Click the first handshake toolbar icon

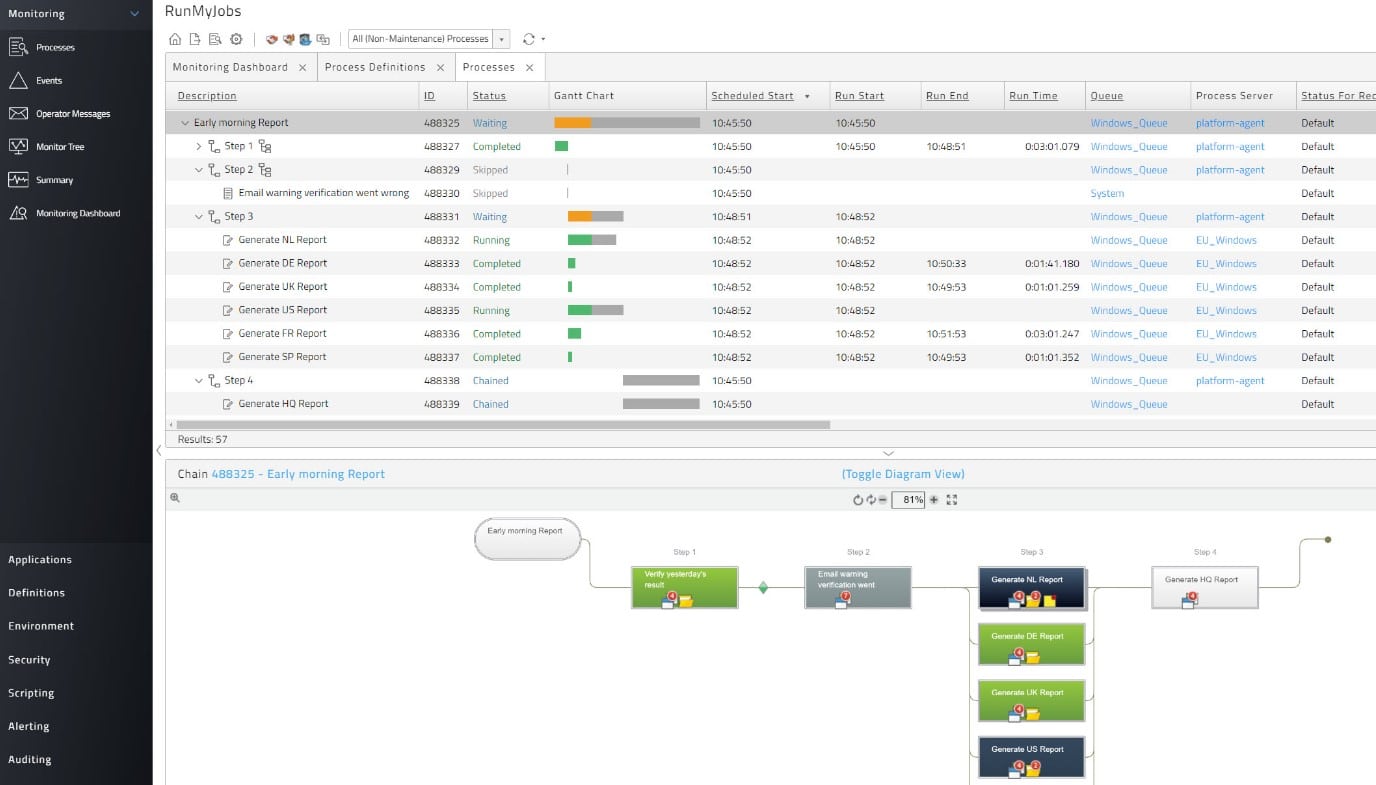[271, 39]
